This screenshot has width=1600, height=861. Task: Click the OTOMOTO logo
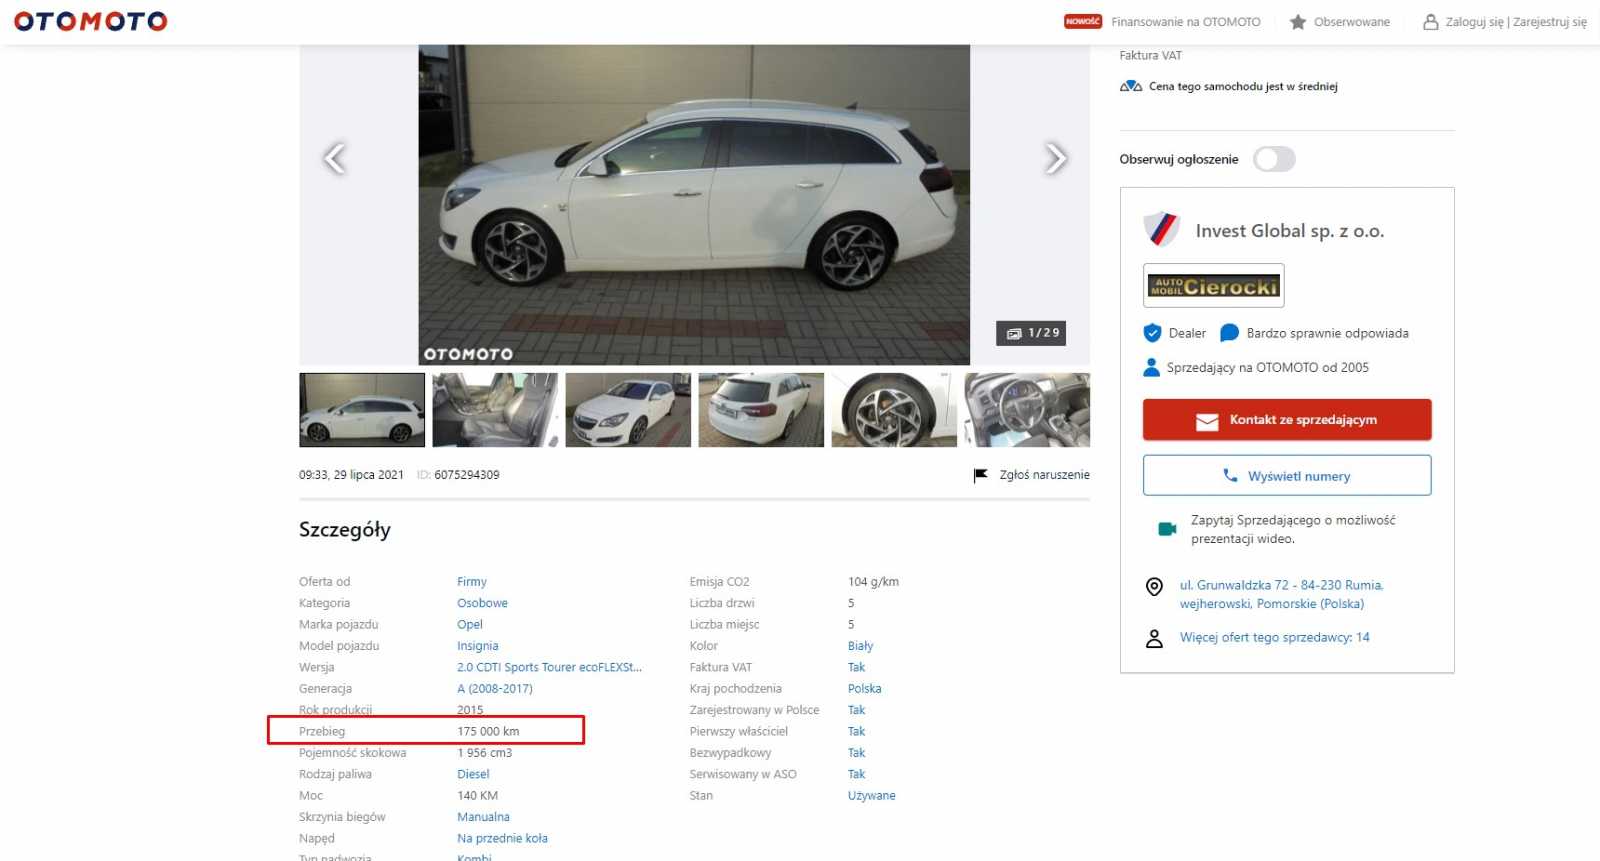(90, 21)
